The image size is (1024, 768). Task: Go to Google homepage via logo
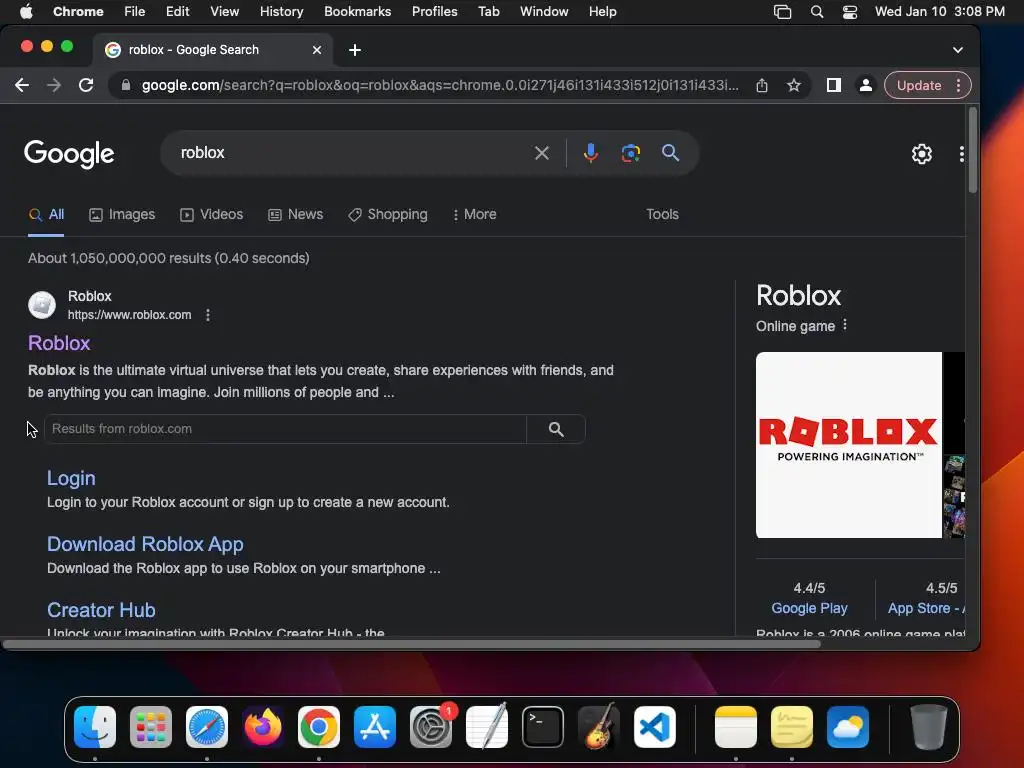[x=69, y=154]
